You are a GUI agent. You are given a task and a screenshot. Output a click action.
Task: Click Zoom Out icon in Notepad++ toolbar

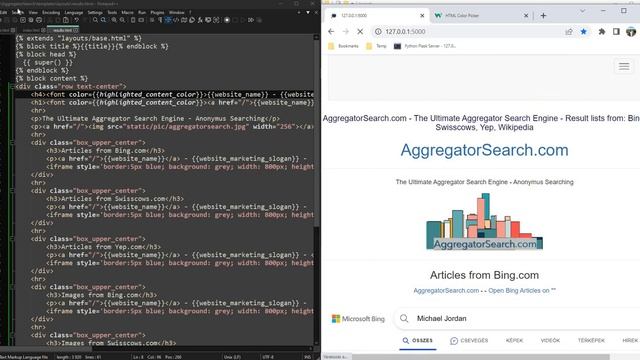coord(122,20)
